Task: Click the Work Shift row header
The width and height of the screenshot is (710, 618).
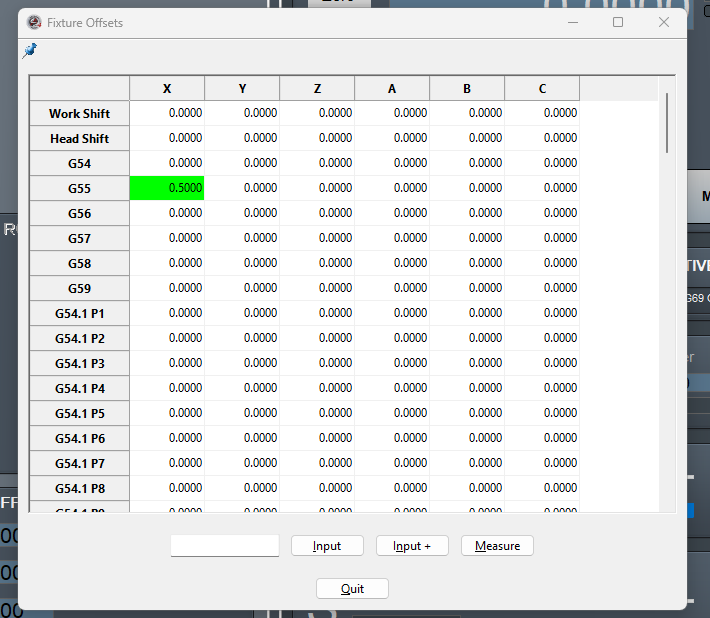Action: point(80,113)
